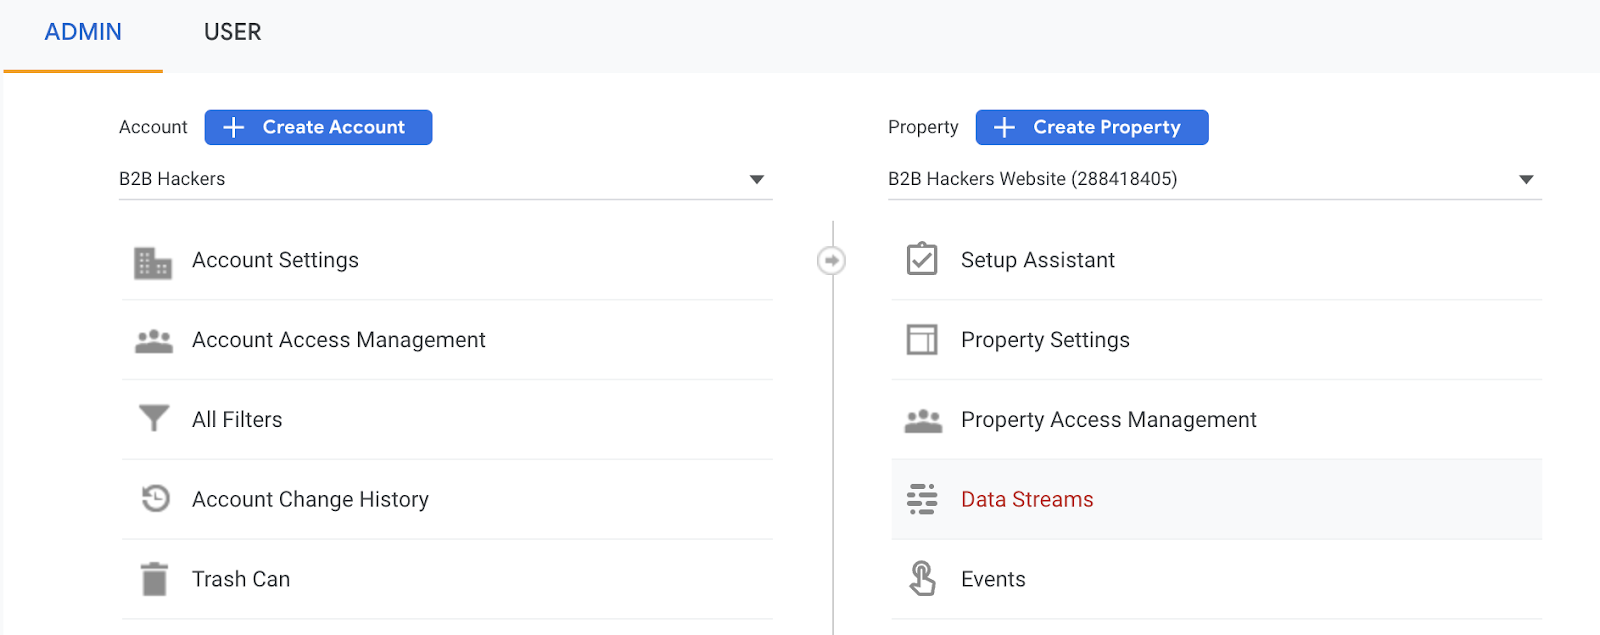
Task: Click the Events touch icon
Action: (922, 579)
